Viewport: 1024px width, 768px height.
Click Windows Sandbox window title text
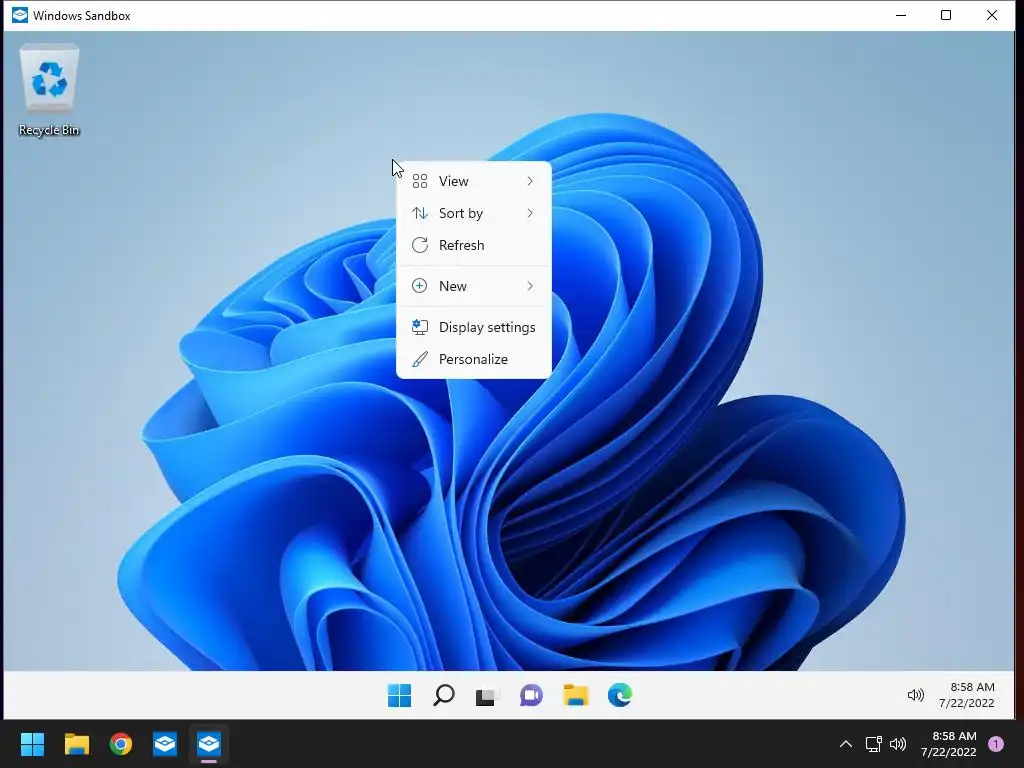click(82, 16)
